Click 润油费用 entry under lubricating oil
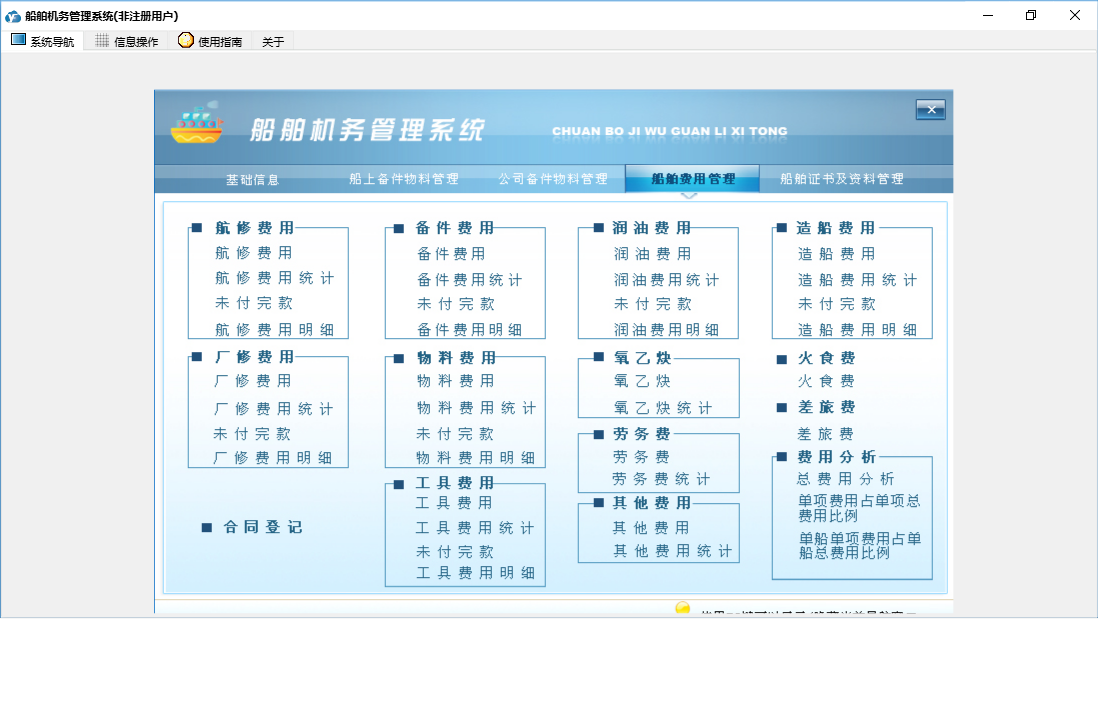This screenshot has width=1098, height=713. (652, 254)
